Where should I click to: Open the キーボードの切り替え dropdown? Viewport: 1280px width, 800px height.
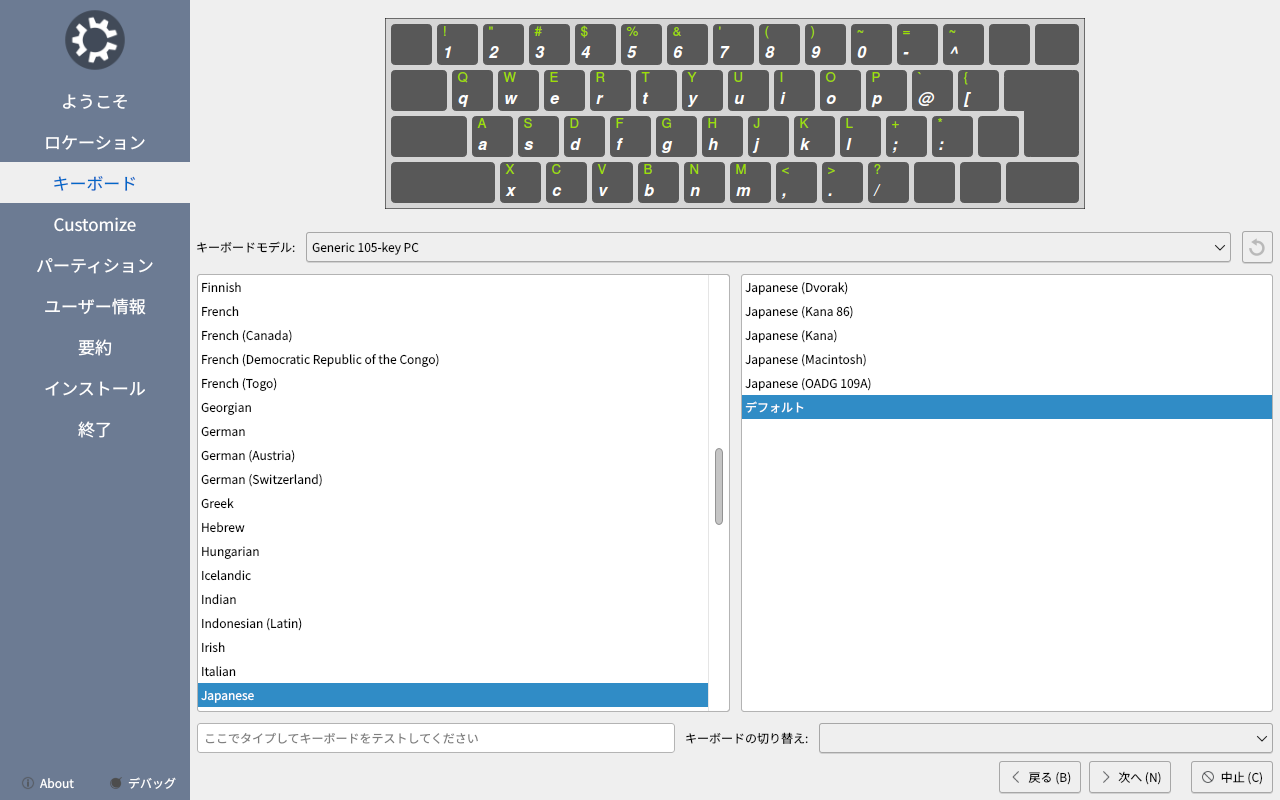click(1046, 738)
